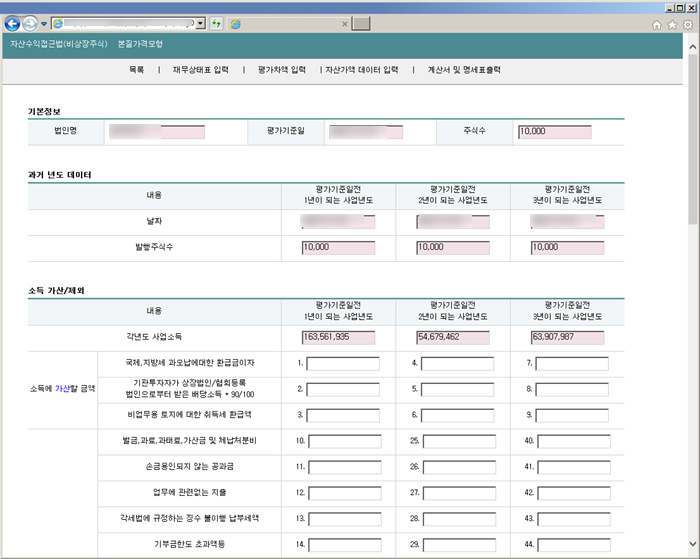Click input field number 10 벌금 row
Screen dimensions: 700x559
(x=345, y=442)
